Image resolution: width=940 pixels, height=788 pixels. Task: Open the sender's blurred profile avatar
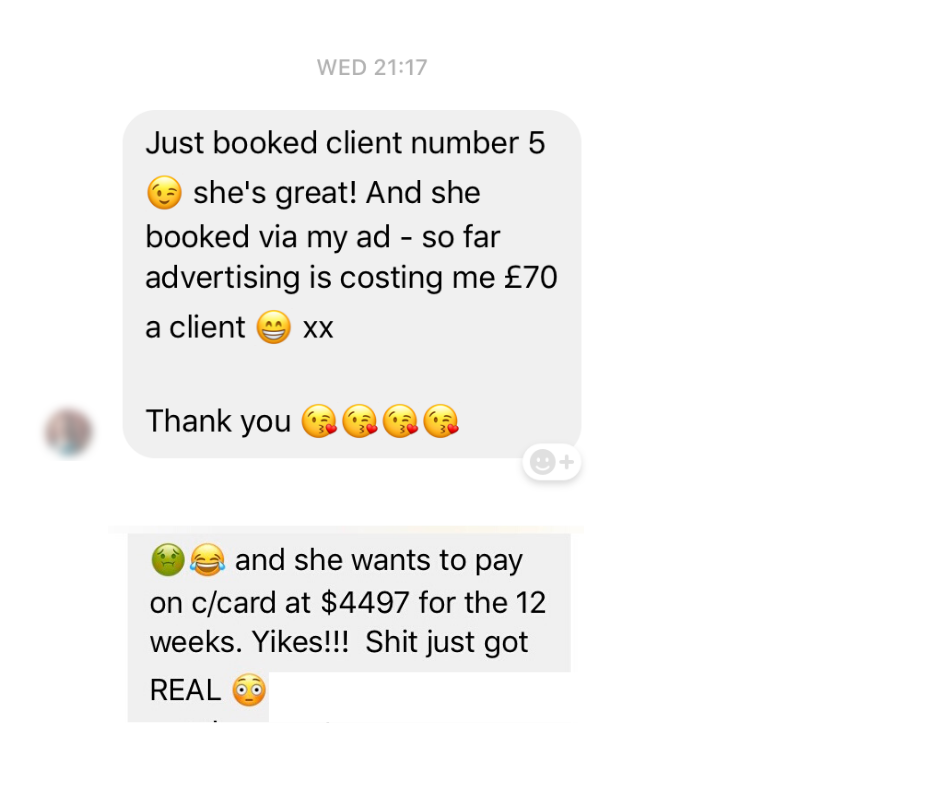pyautogui.click(x=68, y=432)
